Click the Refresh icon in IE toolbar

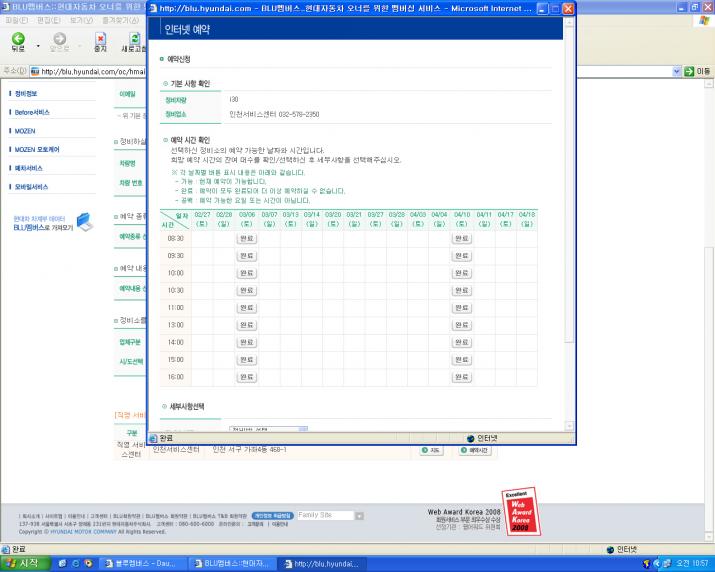pos(134,38)
